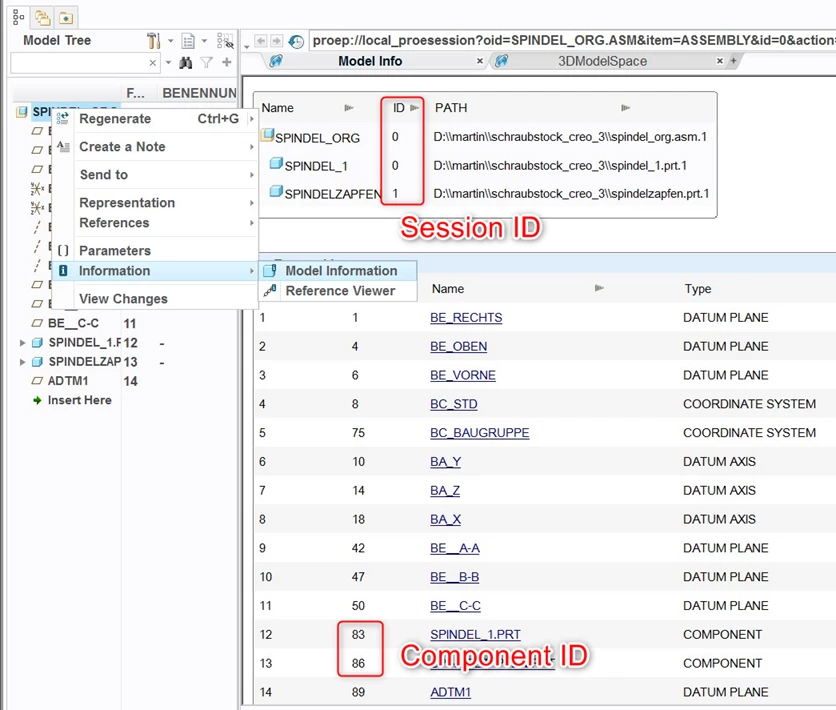The width and height of the screenshot is (836, 710).
Task: Select Information menu entry
Action: pos(155,271)
